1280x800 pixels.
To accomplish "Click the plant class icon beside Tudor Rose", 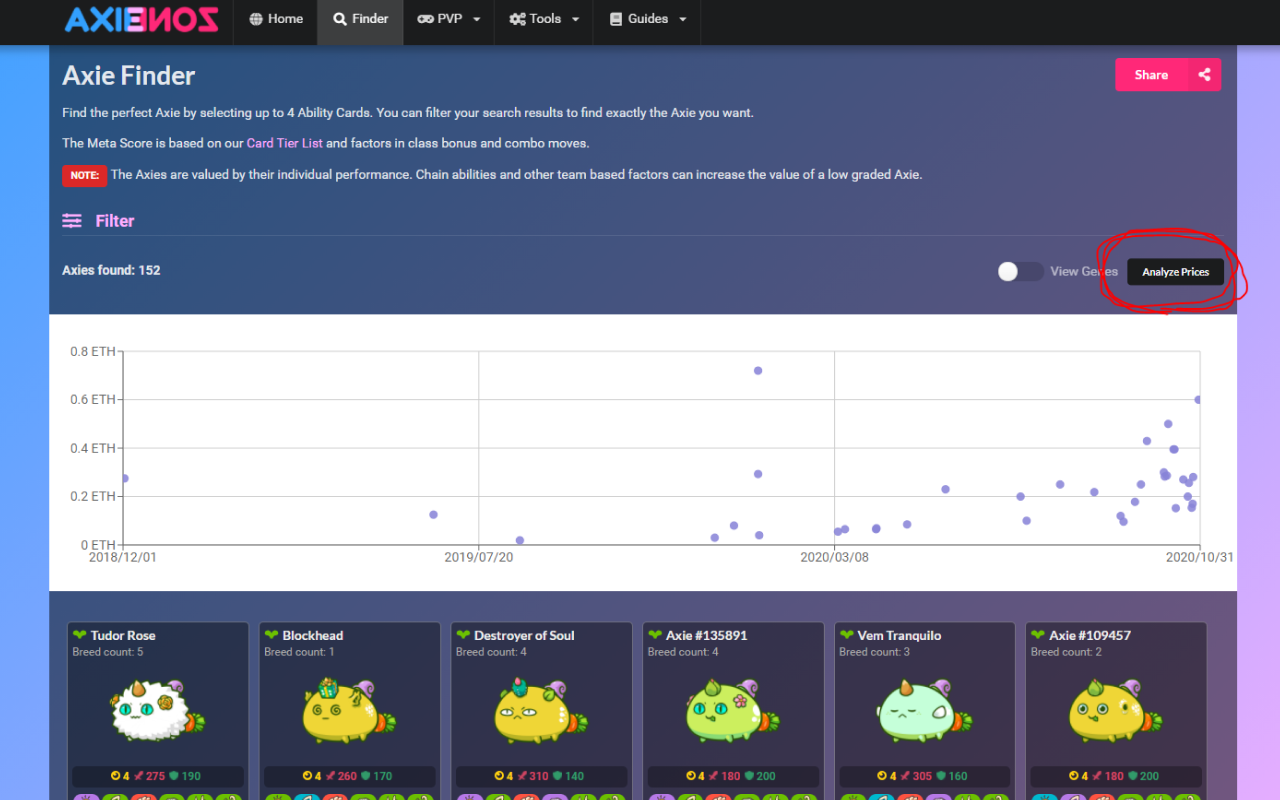I will (x=79, y=635).
